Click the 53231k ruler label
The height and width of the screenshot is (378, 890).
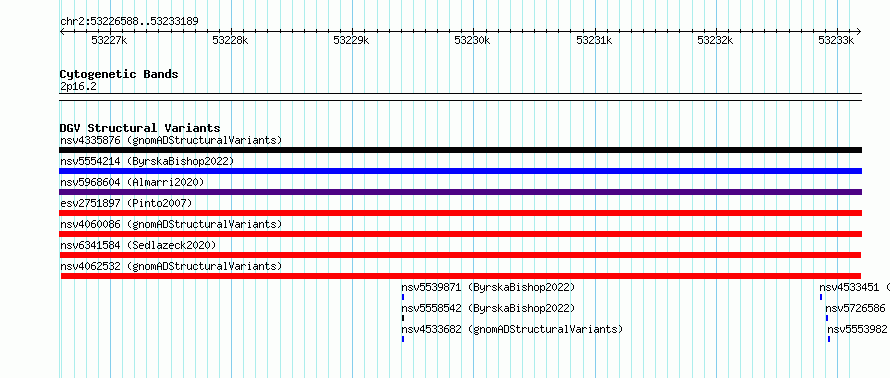(594, 40)
